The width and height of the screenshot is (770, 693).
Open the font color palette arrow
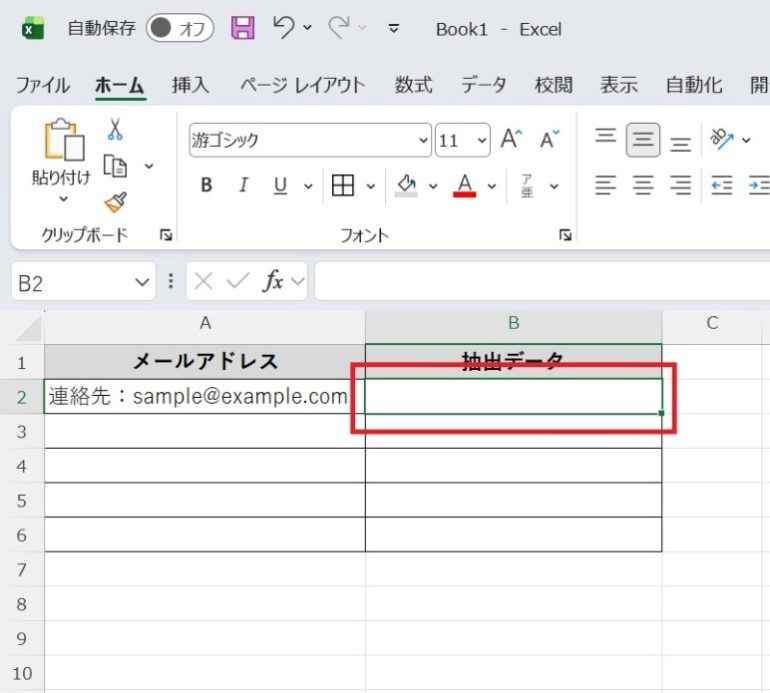pos(492,186)
